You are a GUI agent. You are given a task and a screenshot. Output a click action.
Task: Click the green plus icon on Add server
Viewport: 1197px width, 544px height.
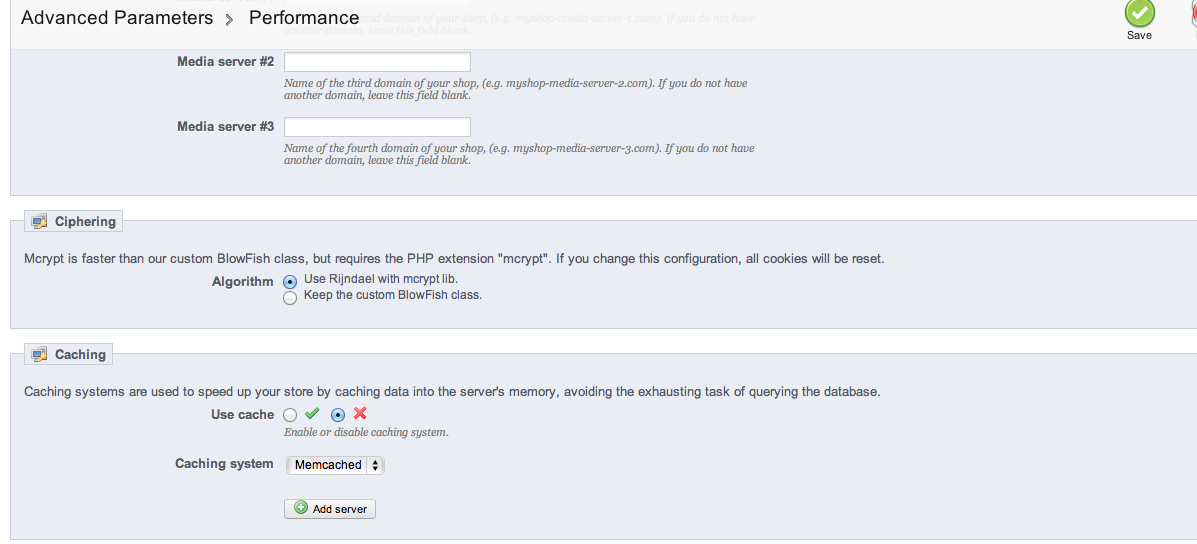click(x=301, y=508)
